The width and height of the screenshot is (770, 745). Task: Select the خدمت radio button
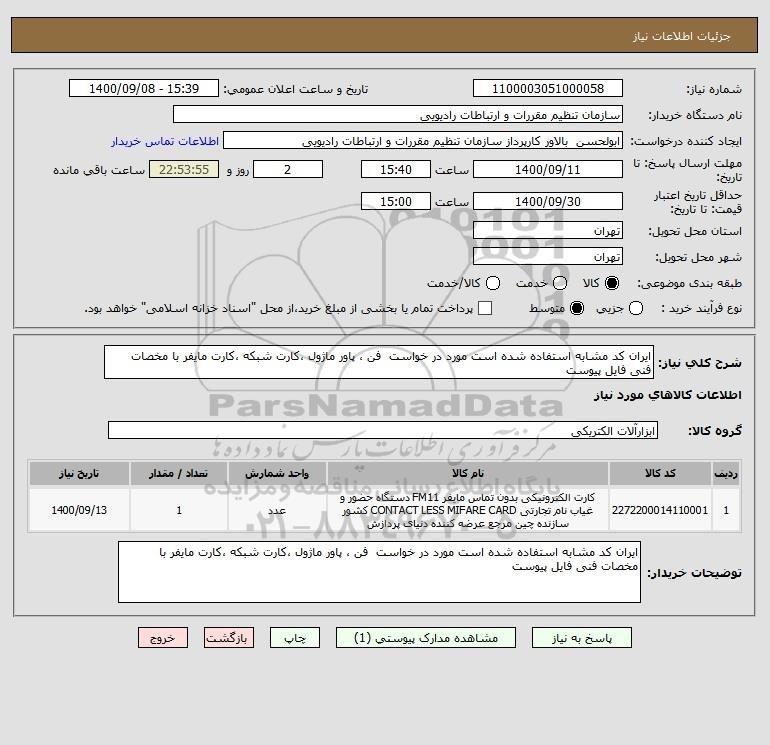[x=560, y=283]
